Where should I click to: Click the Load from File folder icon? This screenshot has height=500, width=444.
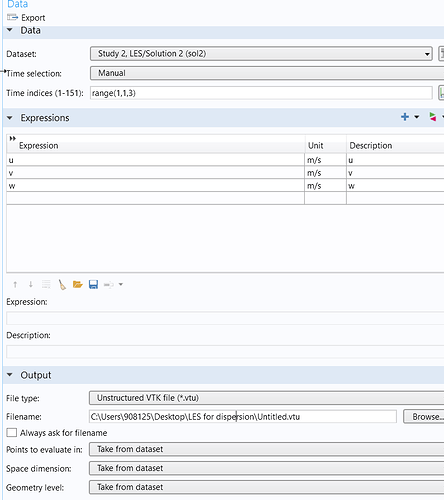pyautogui.click(x=78, y=284)
